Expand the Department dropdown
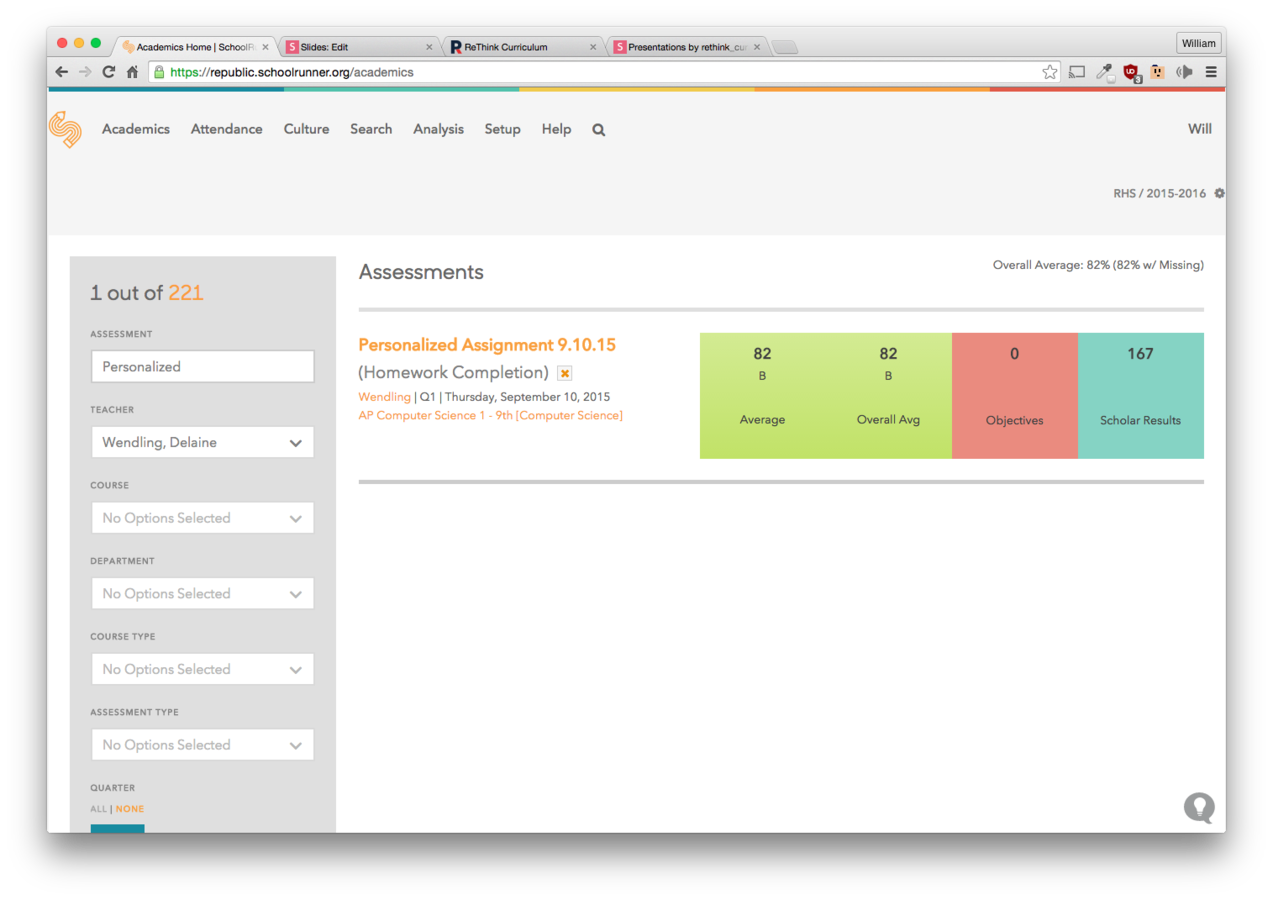Image resolution: width=1273 pixels, height=900 pixels. 202,594
